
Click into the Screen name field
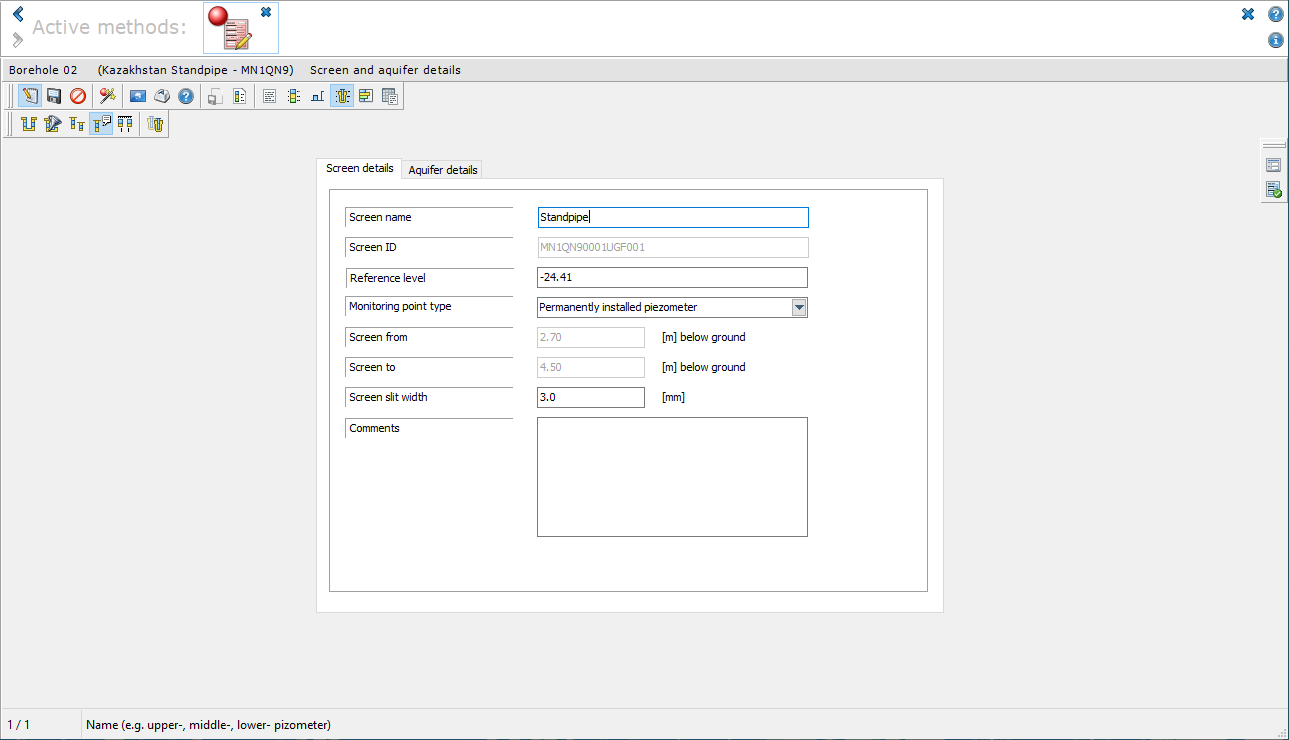click(x=673, y=217)
